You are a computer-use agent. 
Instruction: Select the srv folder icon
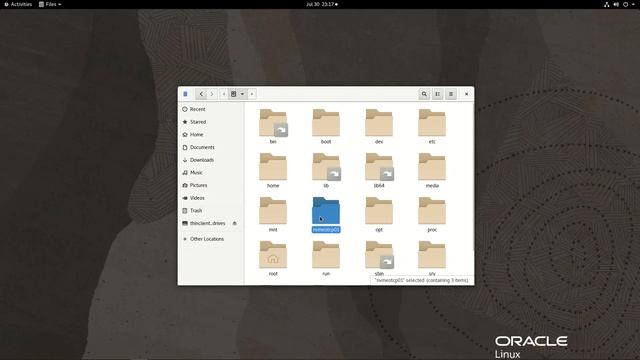point(432,255)
